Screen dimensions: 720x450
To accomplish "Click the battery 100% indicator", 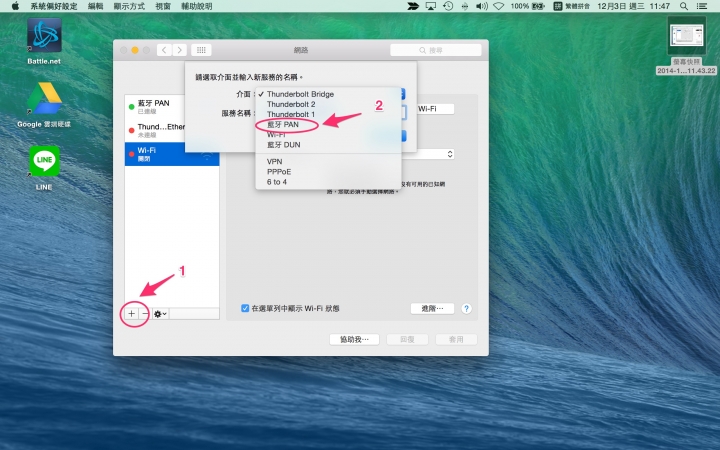I will pos(528,6).
